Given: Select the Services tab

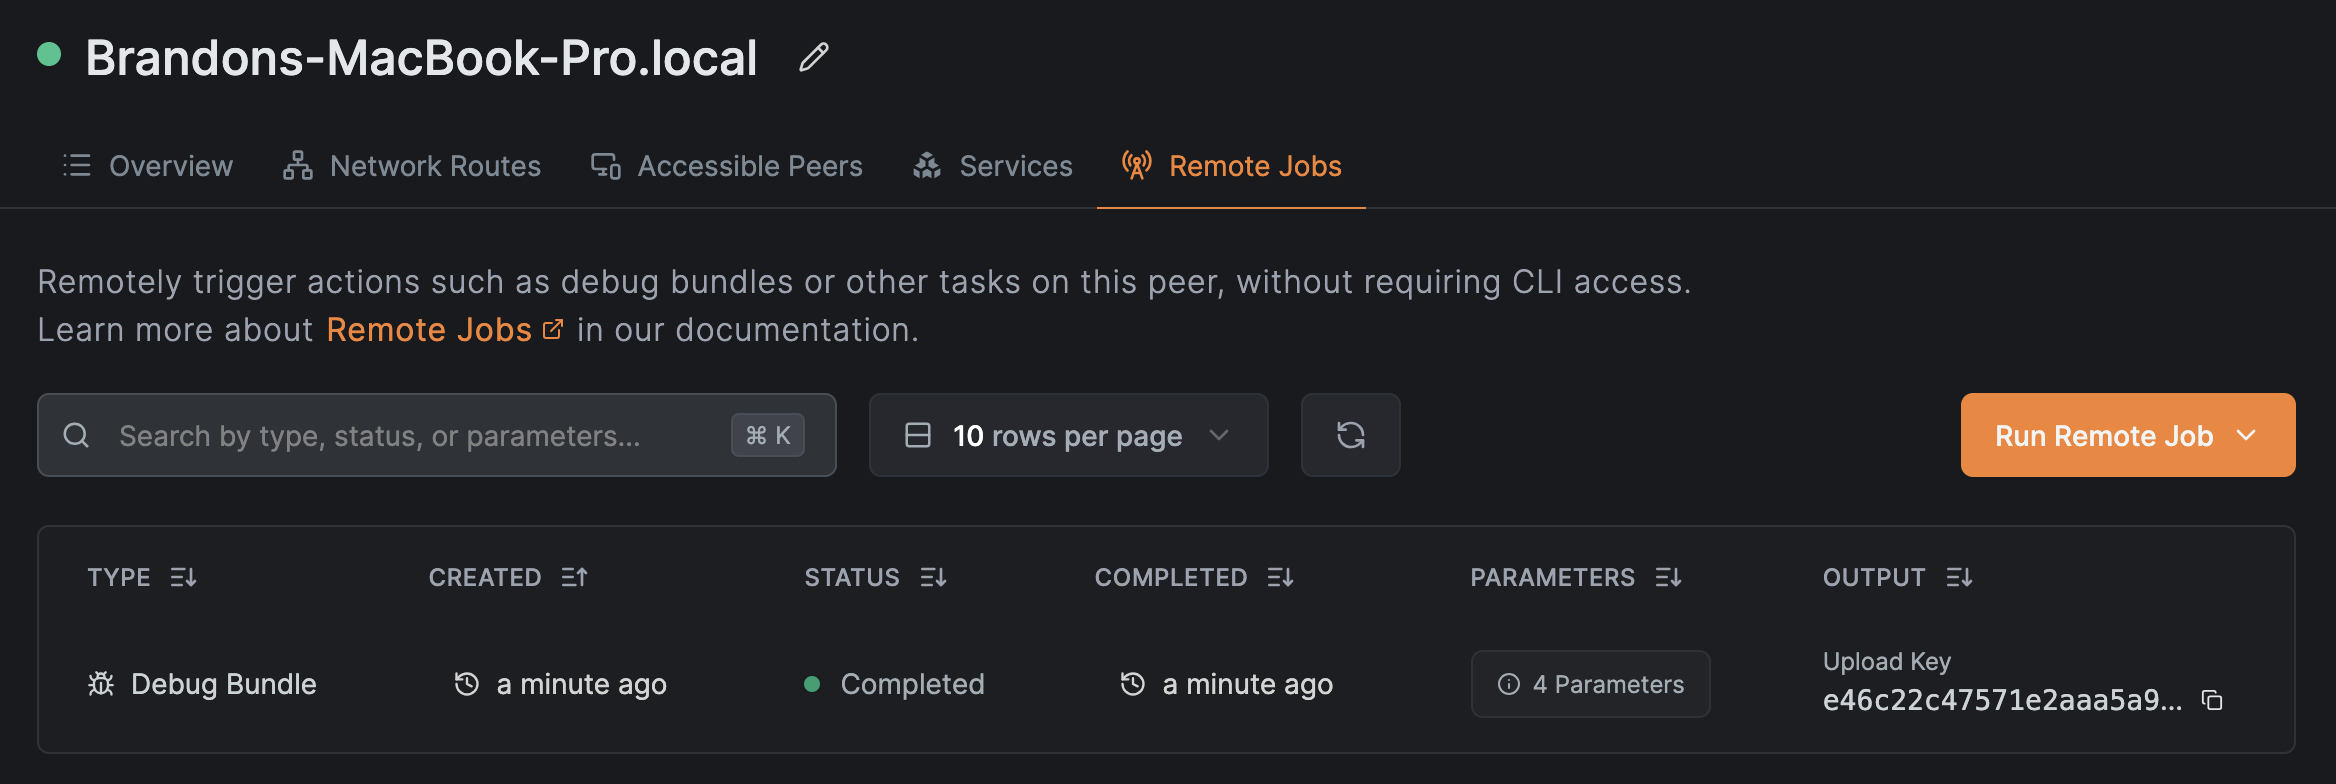Looking at the screenshot, I should [x=992, y=166].
